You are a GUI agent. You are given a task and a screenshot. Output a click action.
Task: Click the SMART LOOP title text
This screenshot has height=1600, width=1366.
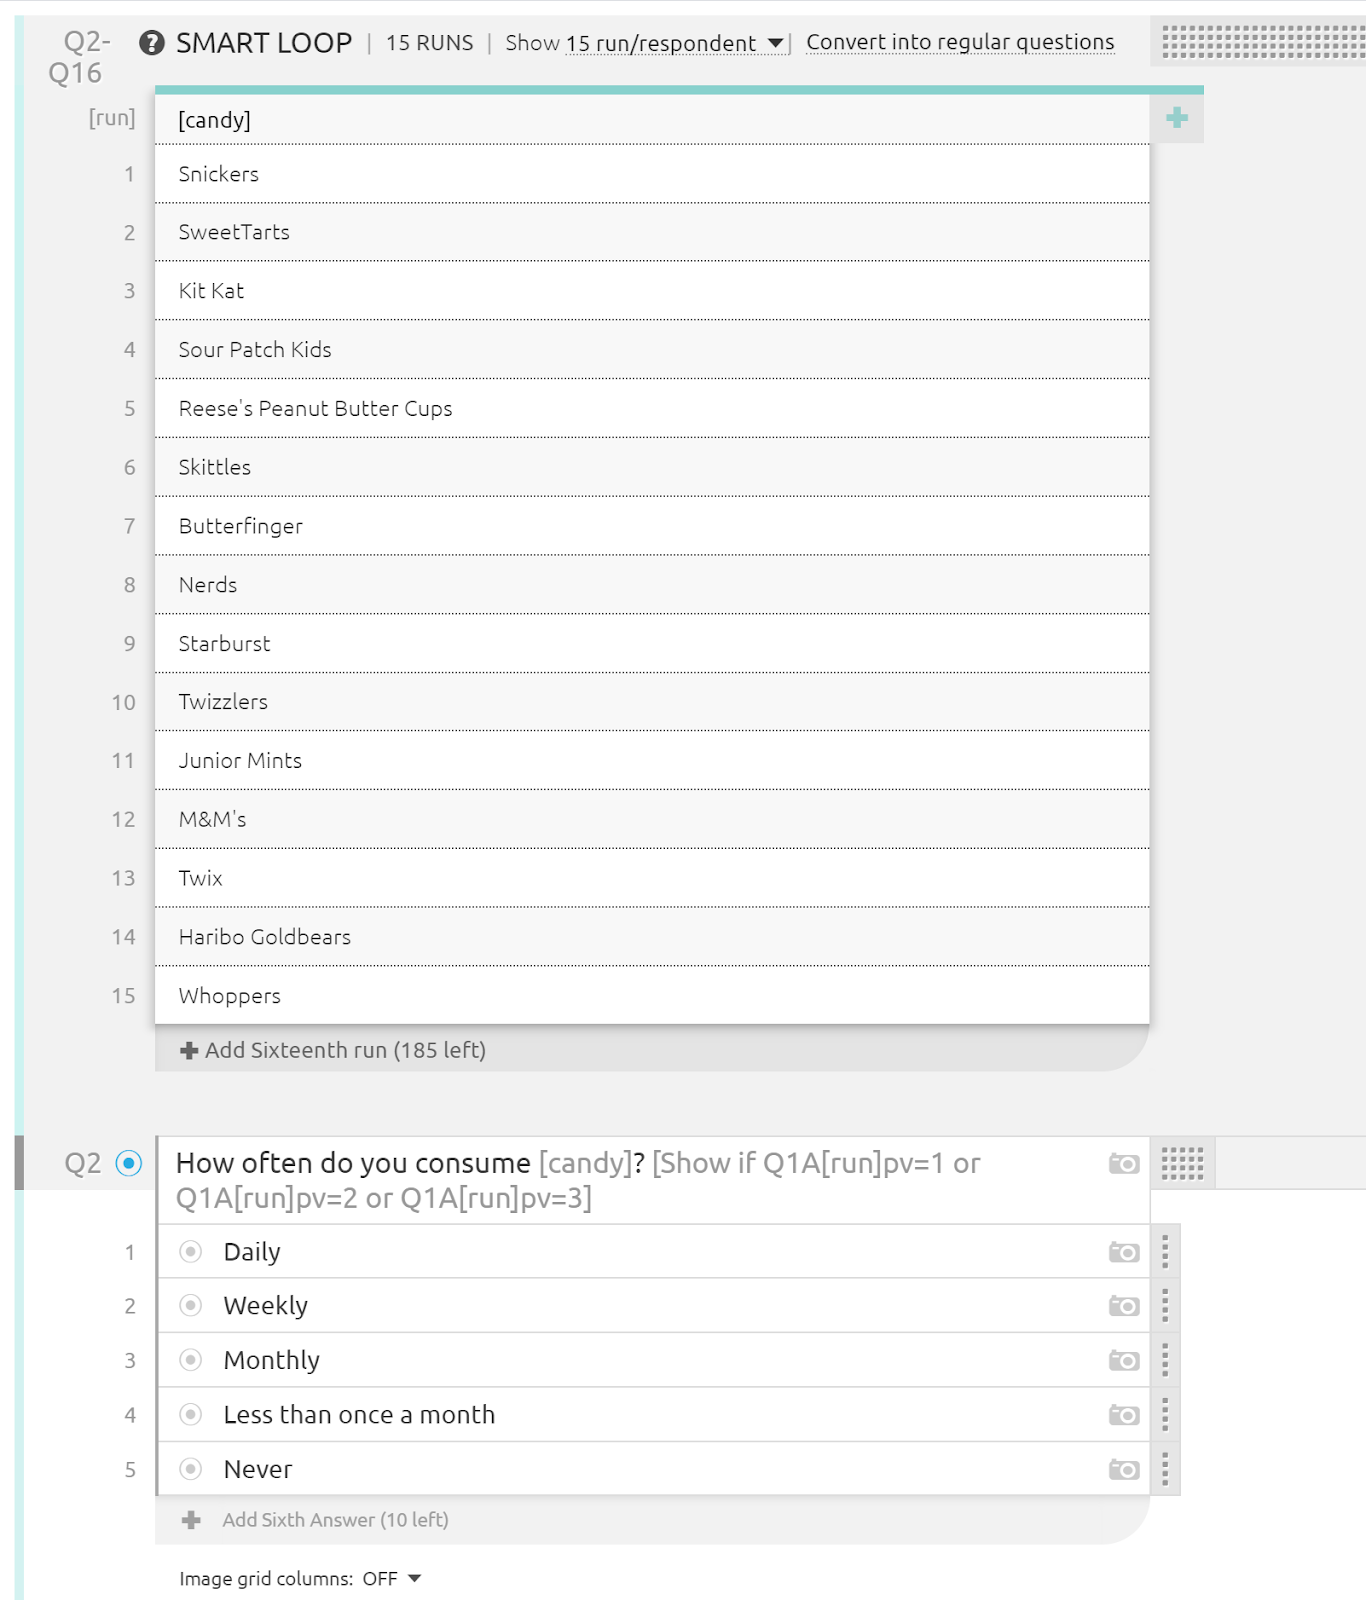[264, 43]
